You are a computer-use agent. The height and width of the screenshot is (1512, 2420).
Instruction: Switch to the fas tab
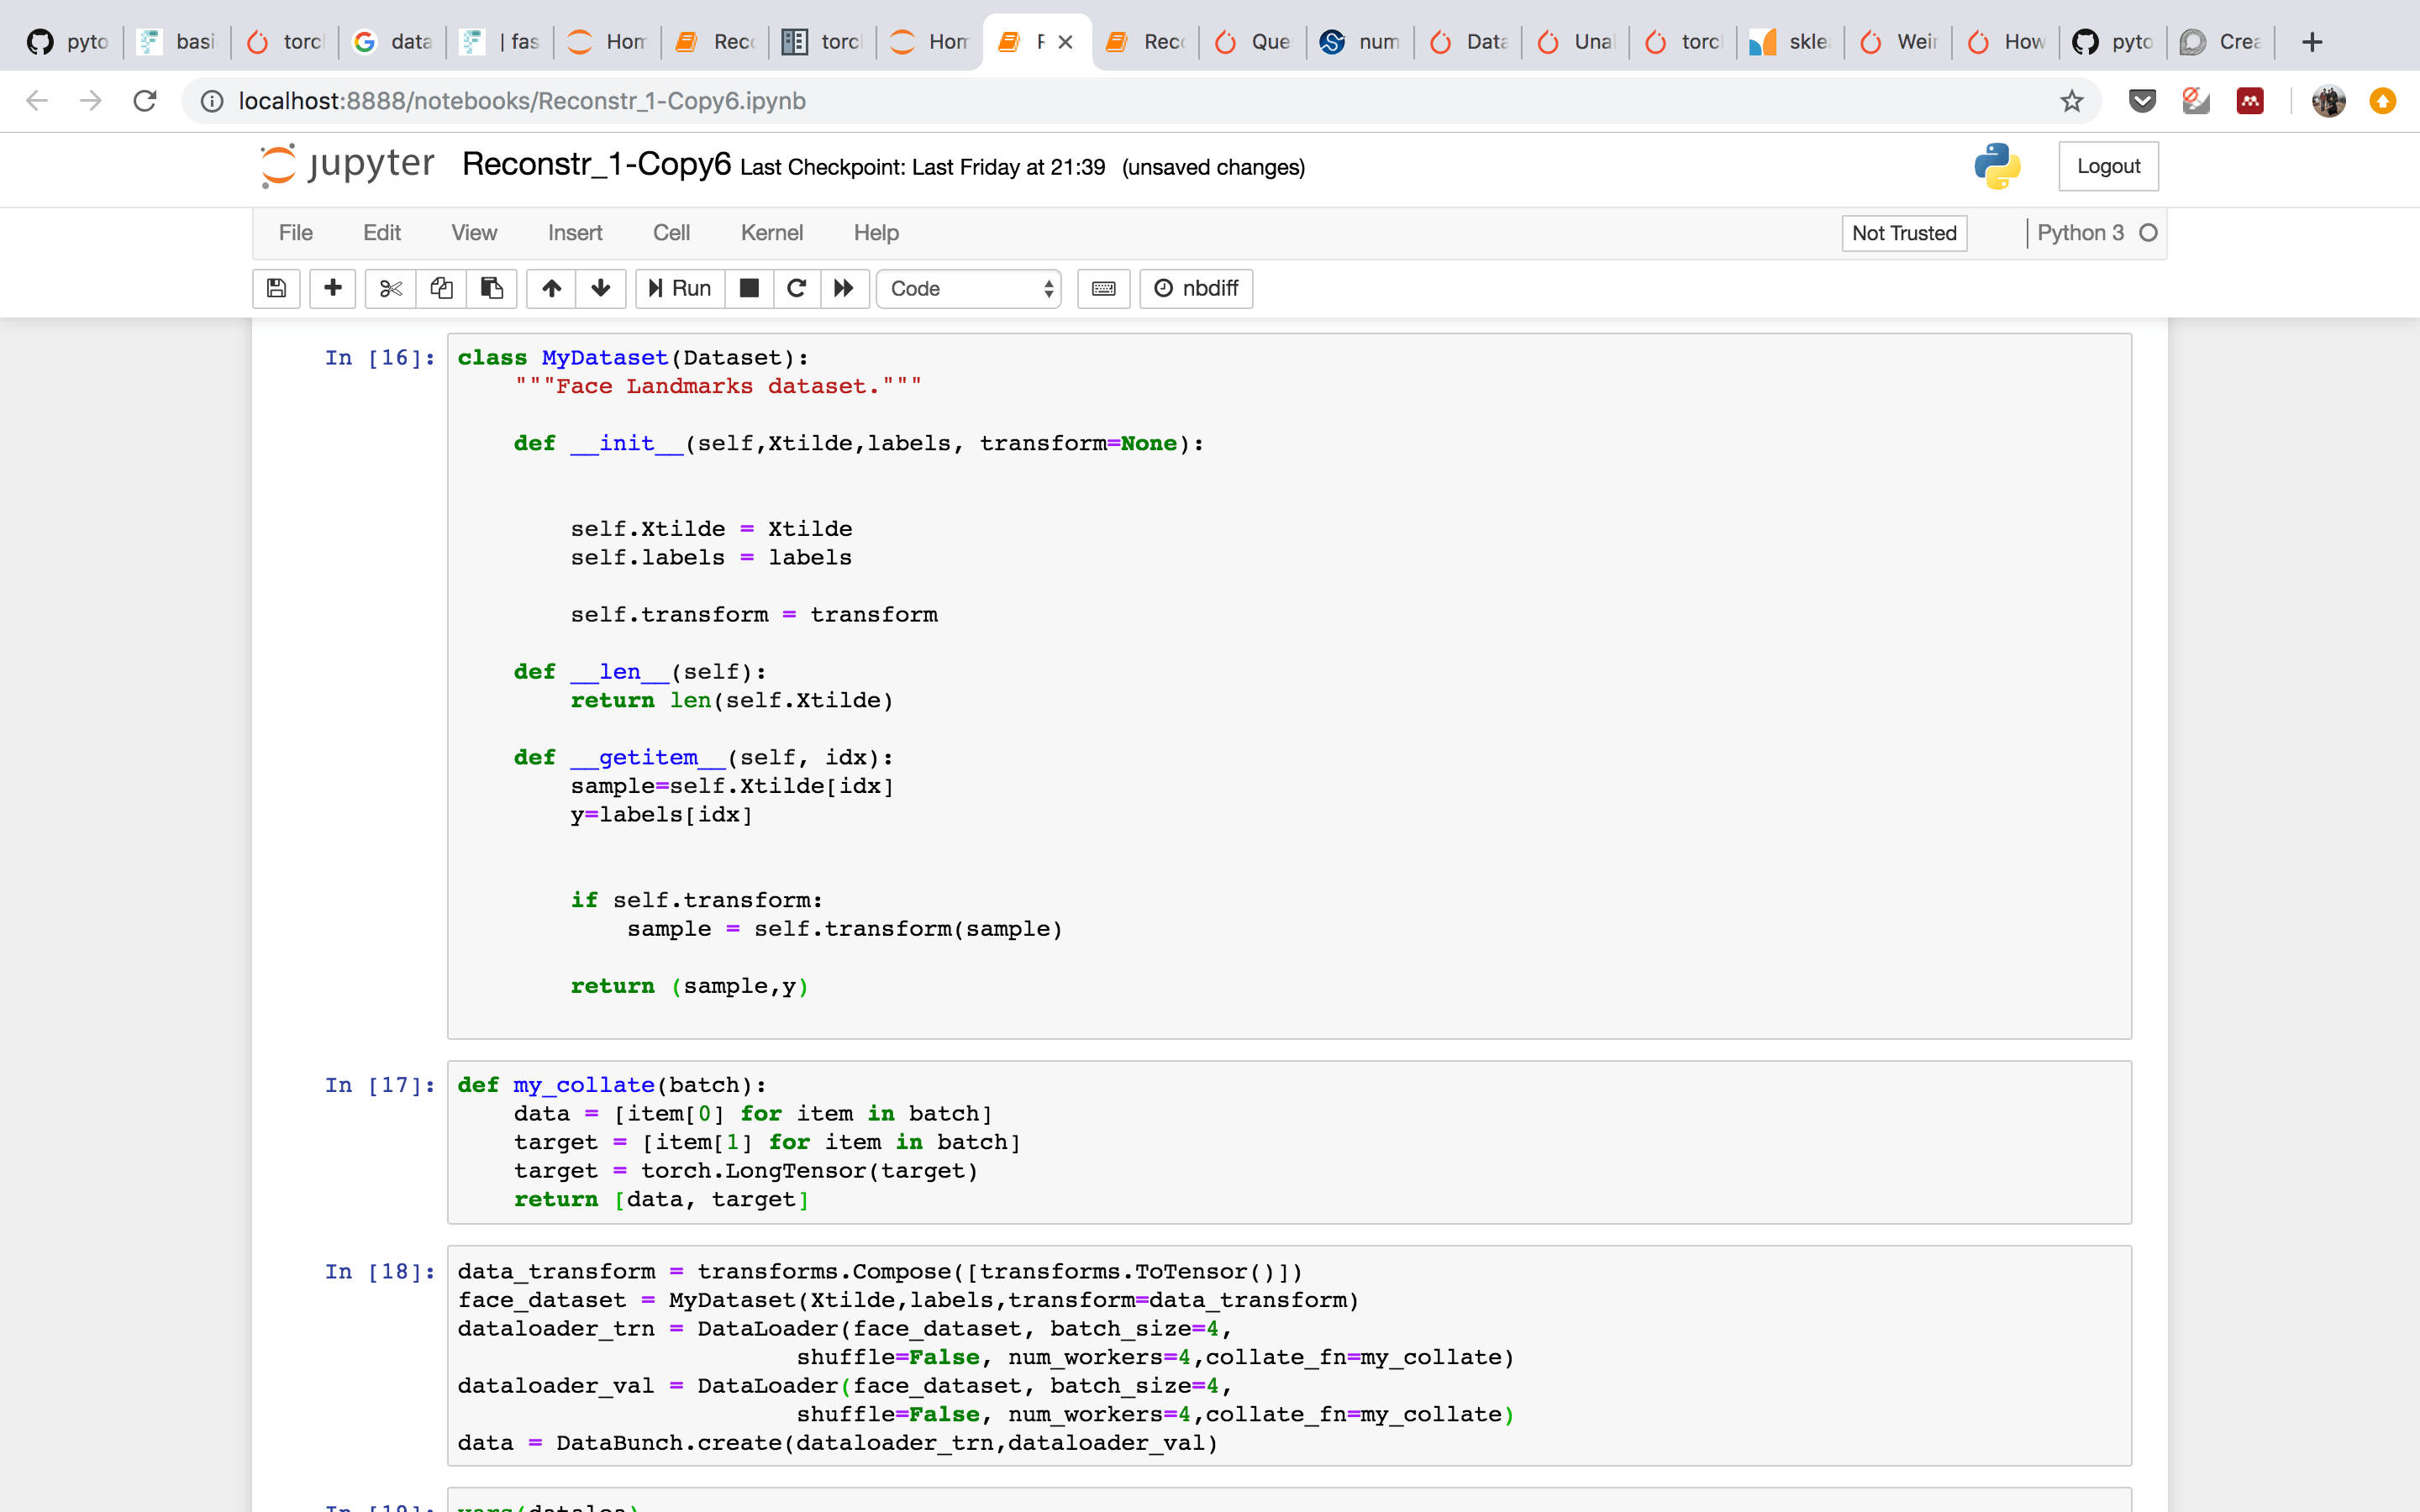(500, 42)
